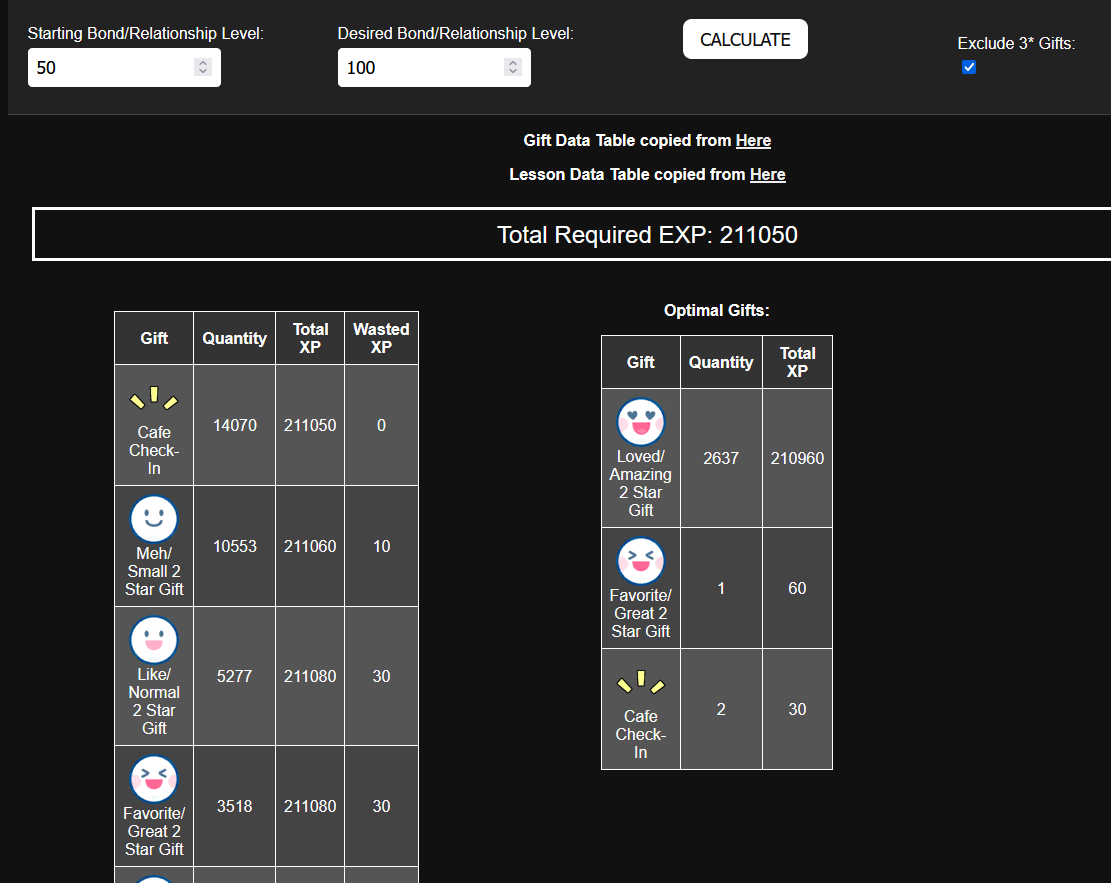Click the 'Quantity' header in left table
This screenshot has width=1111, height=883.
pos(235,338)
